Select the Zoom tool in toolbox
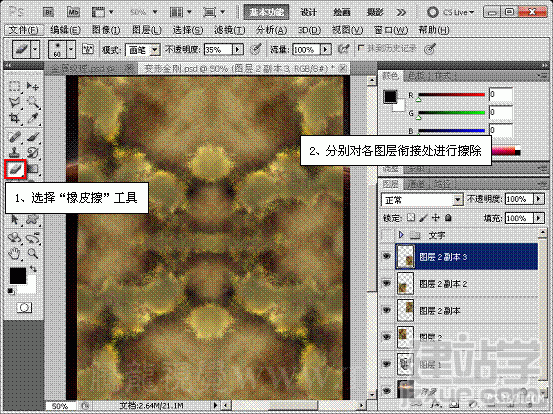This screenshot has height=414, width=553. click(x=33, y=253)
